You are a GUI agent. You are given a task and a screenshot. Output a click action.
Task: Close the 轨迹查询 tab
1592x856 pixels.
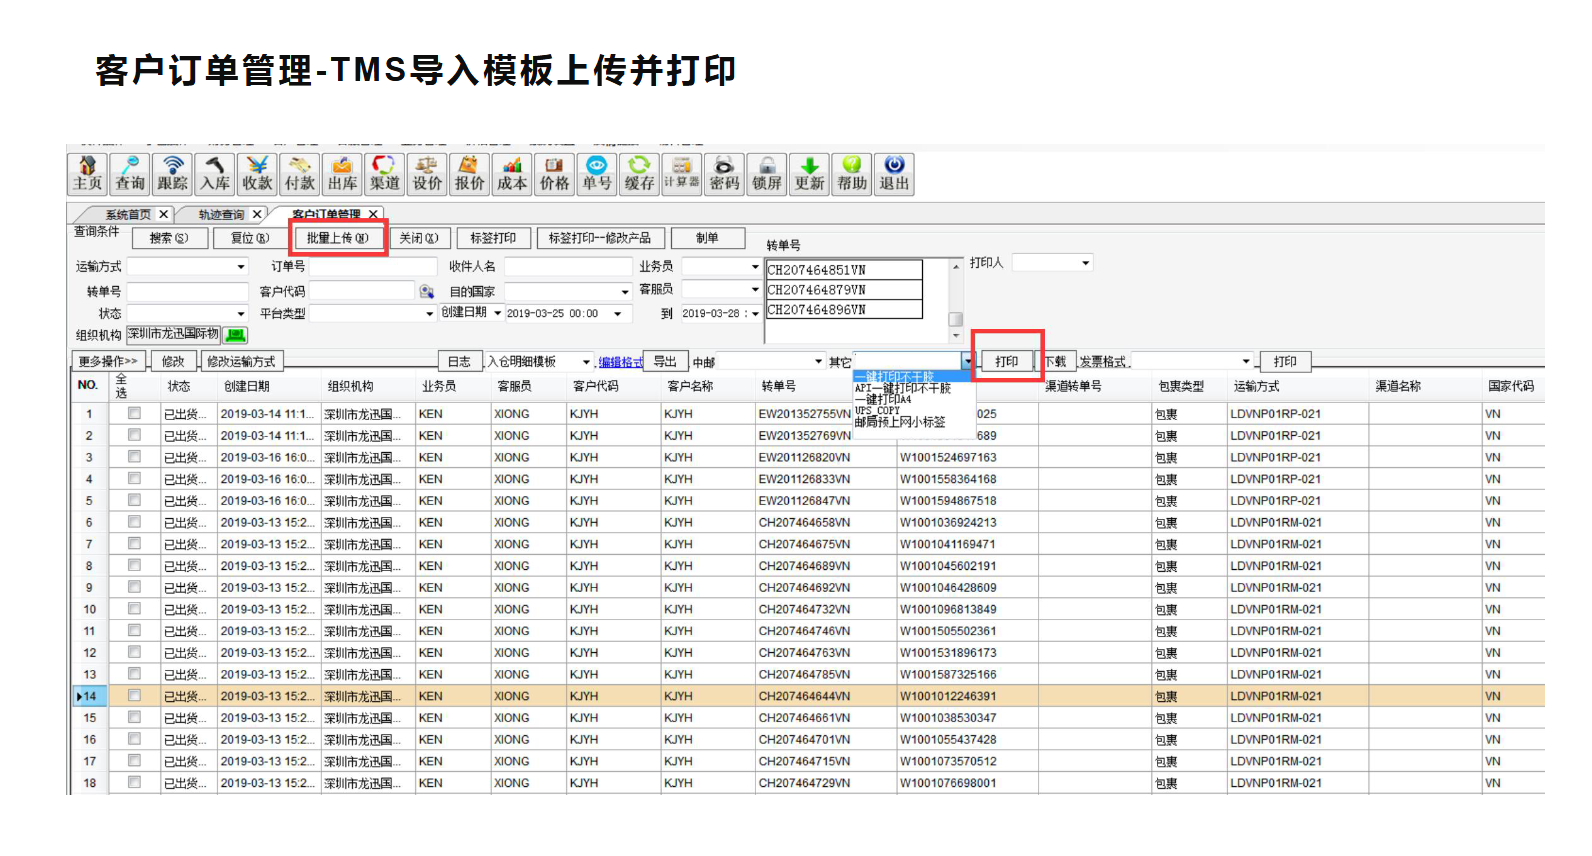tap(257, 214)
